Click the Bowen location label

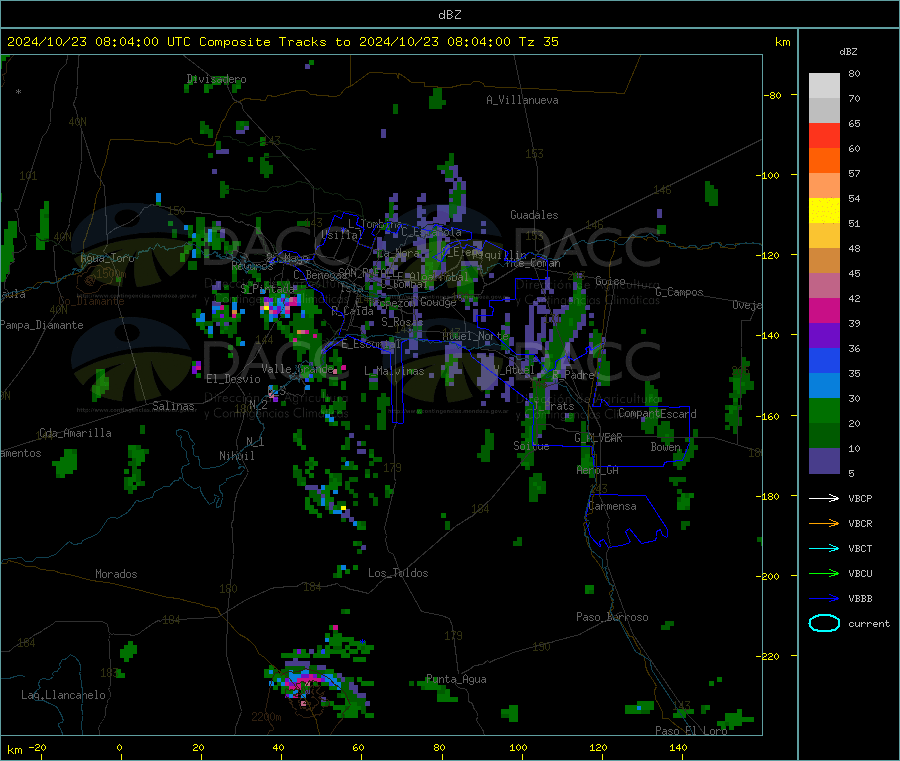[666, 446]
